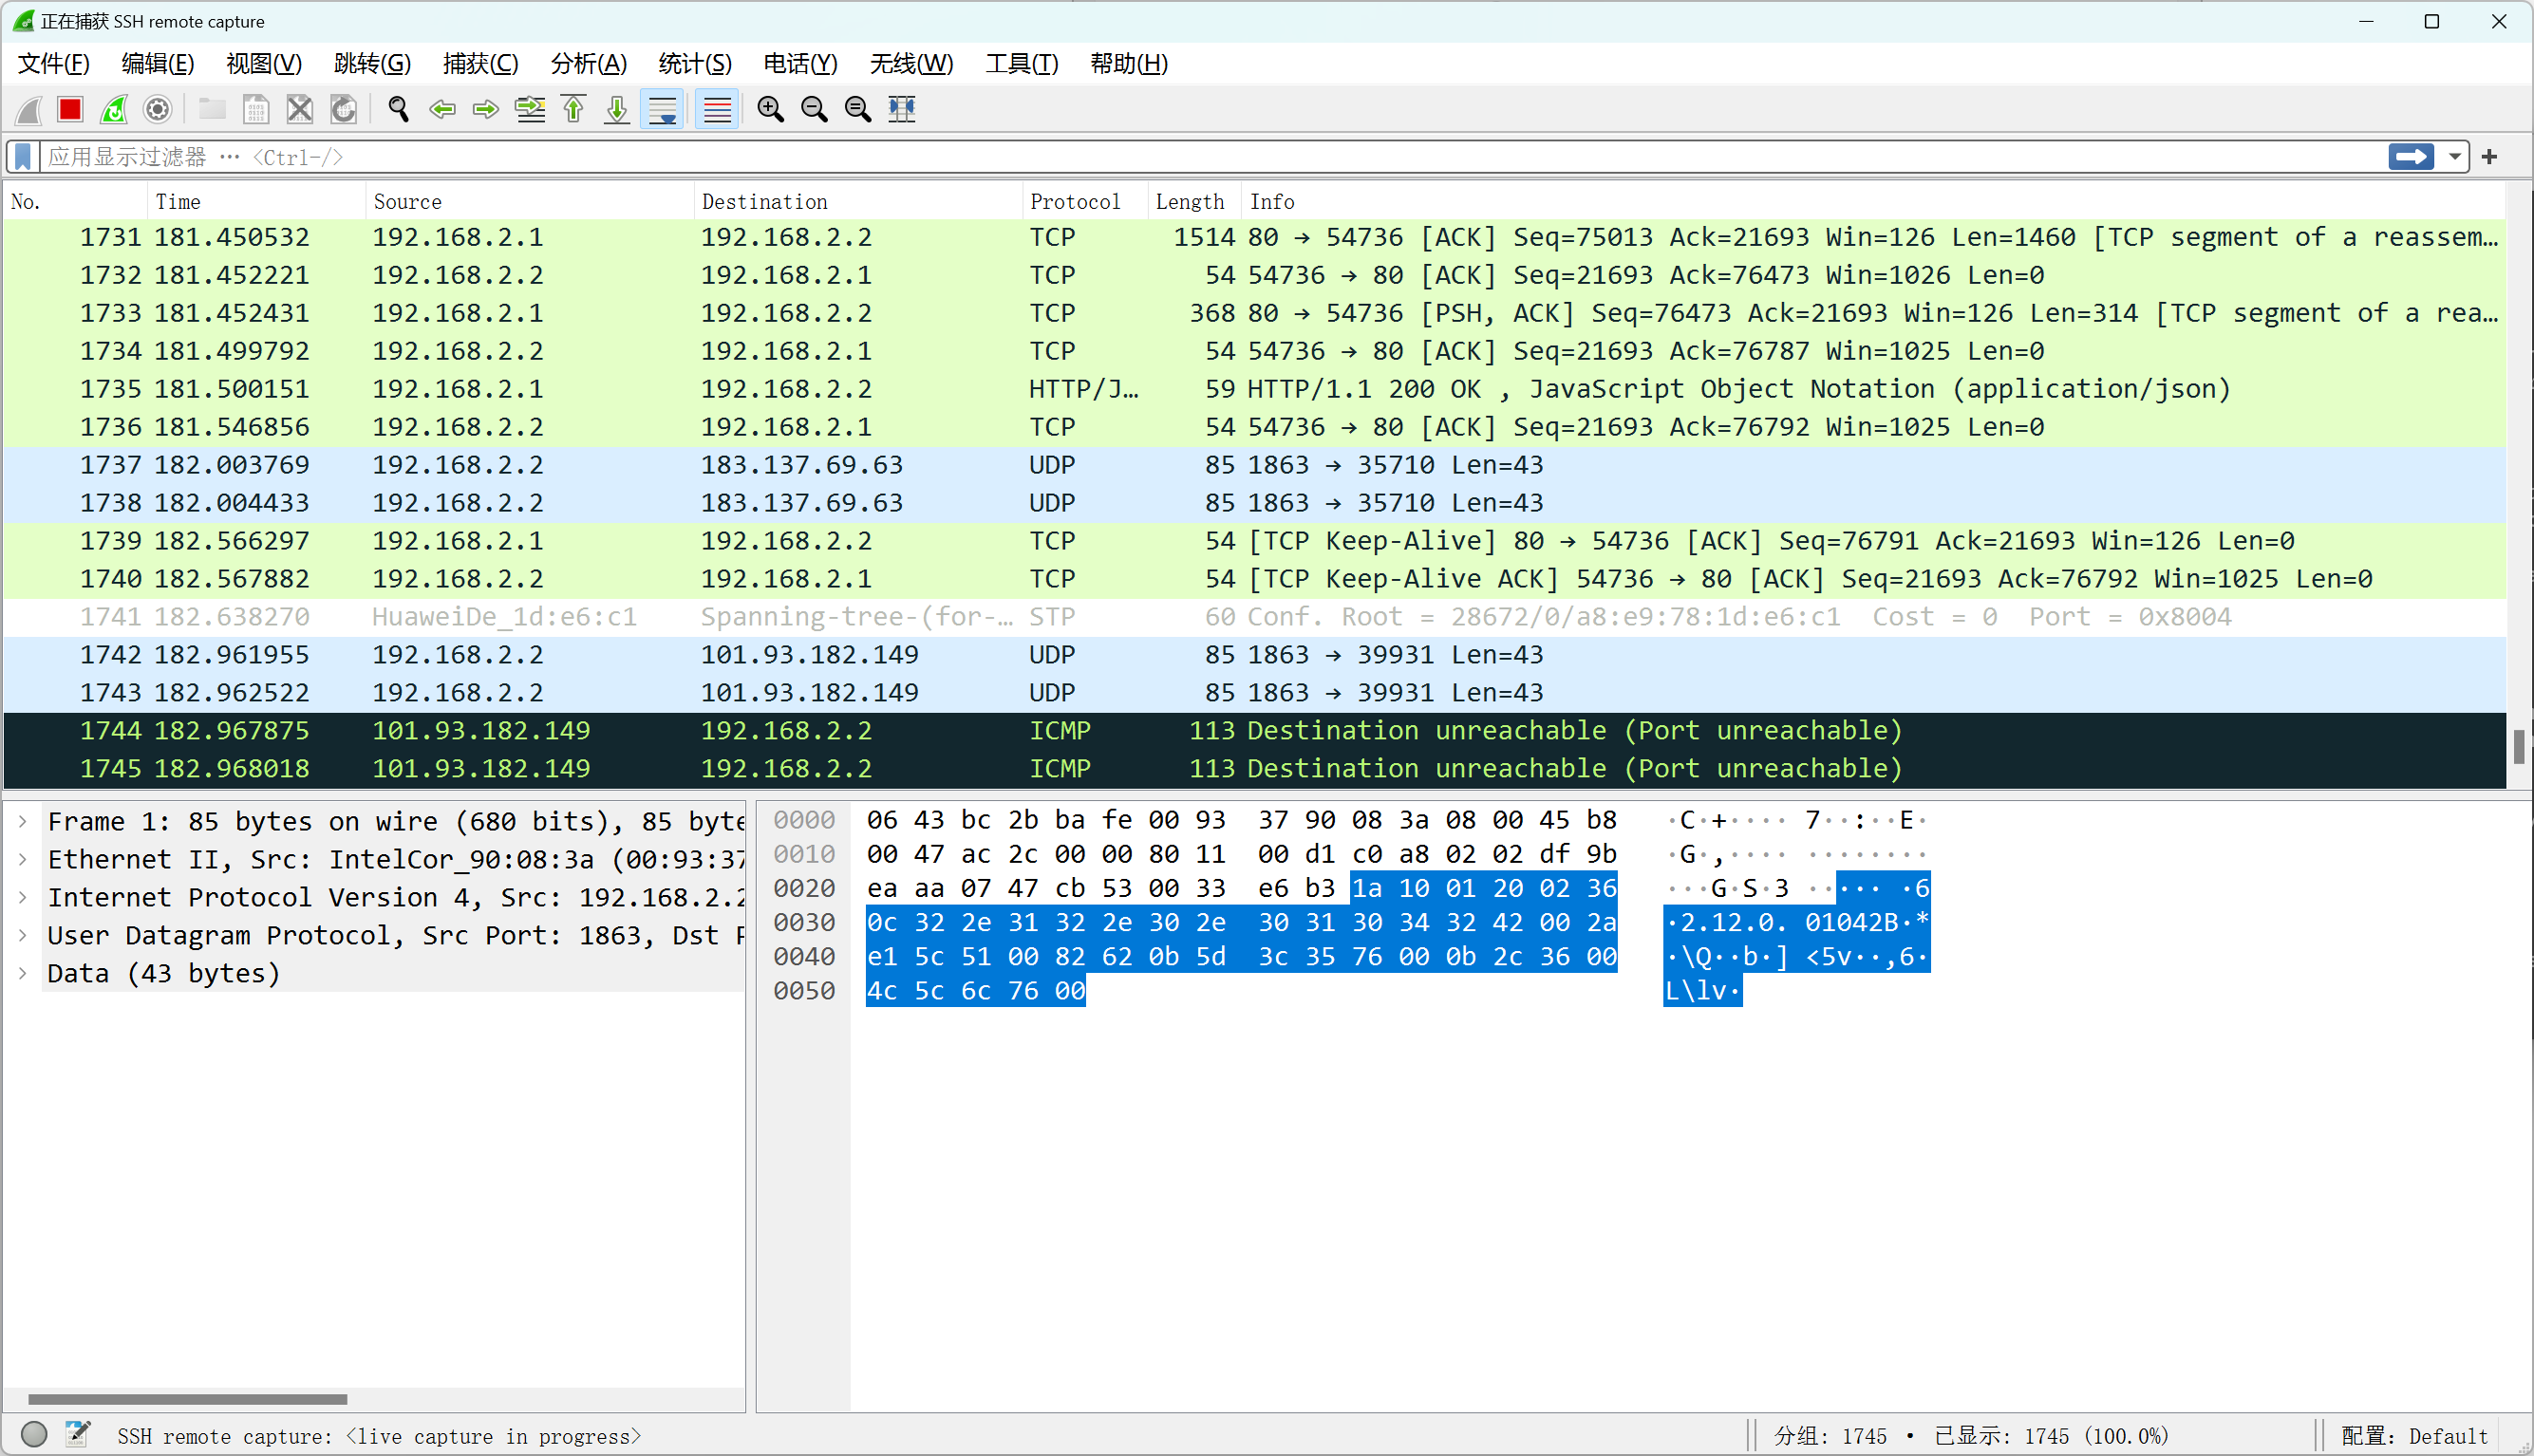Viewport: 2534px width, 1456px height.
Task: Click the apply filter arrow button
Action: 2411,157
